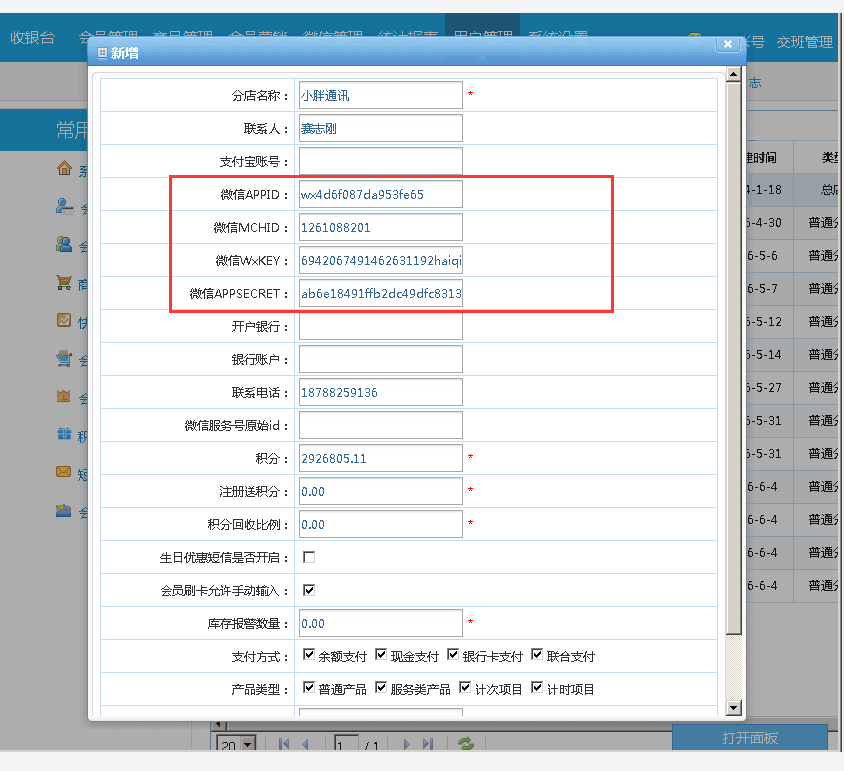
Task: Jump to the first page arrow
Action: [x=284, y=744]
